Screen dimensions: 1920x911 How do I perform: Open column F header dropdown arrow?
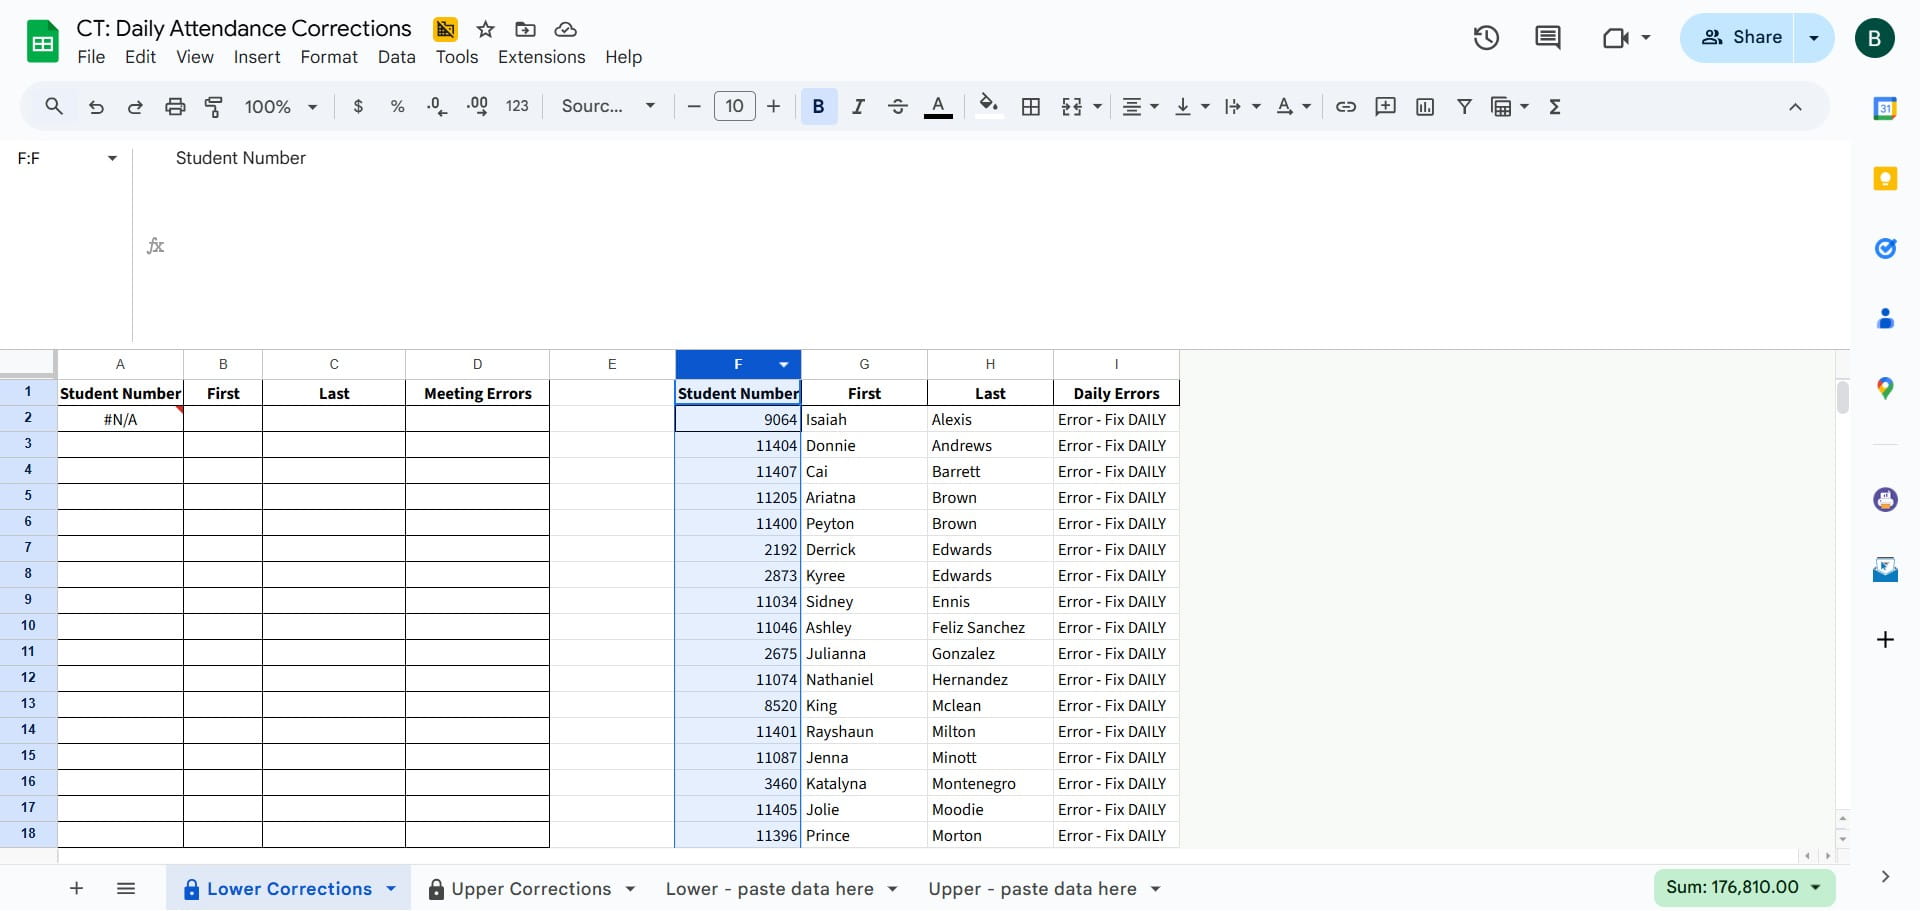coord(784,364)
